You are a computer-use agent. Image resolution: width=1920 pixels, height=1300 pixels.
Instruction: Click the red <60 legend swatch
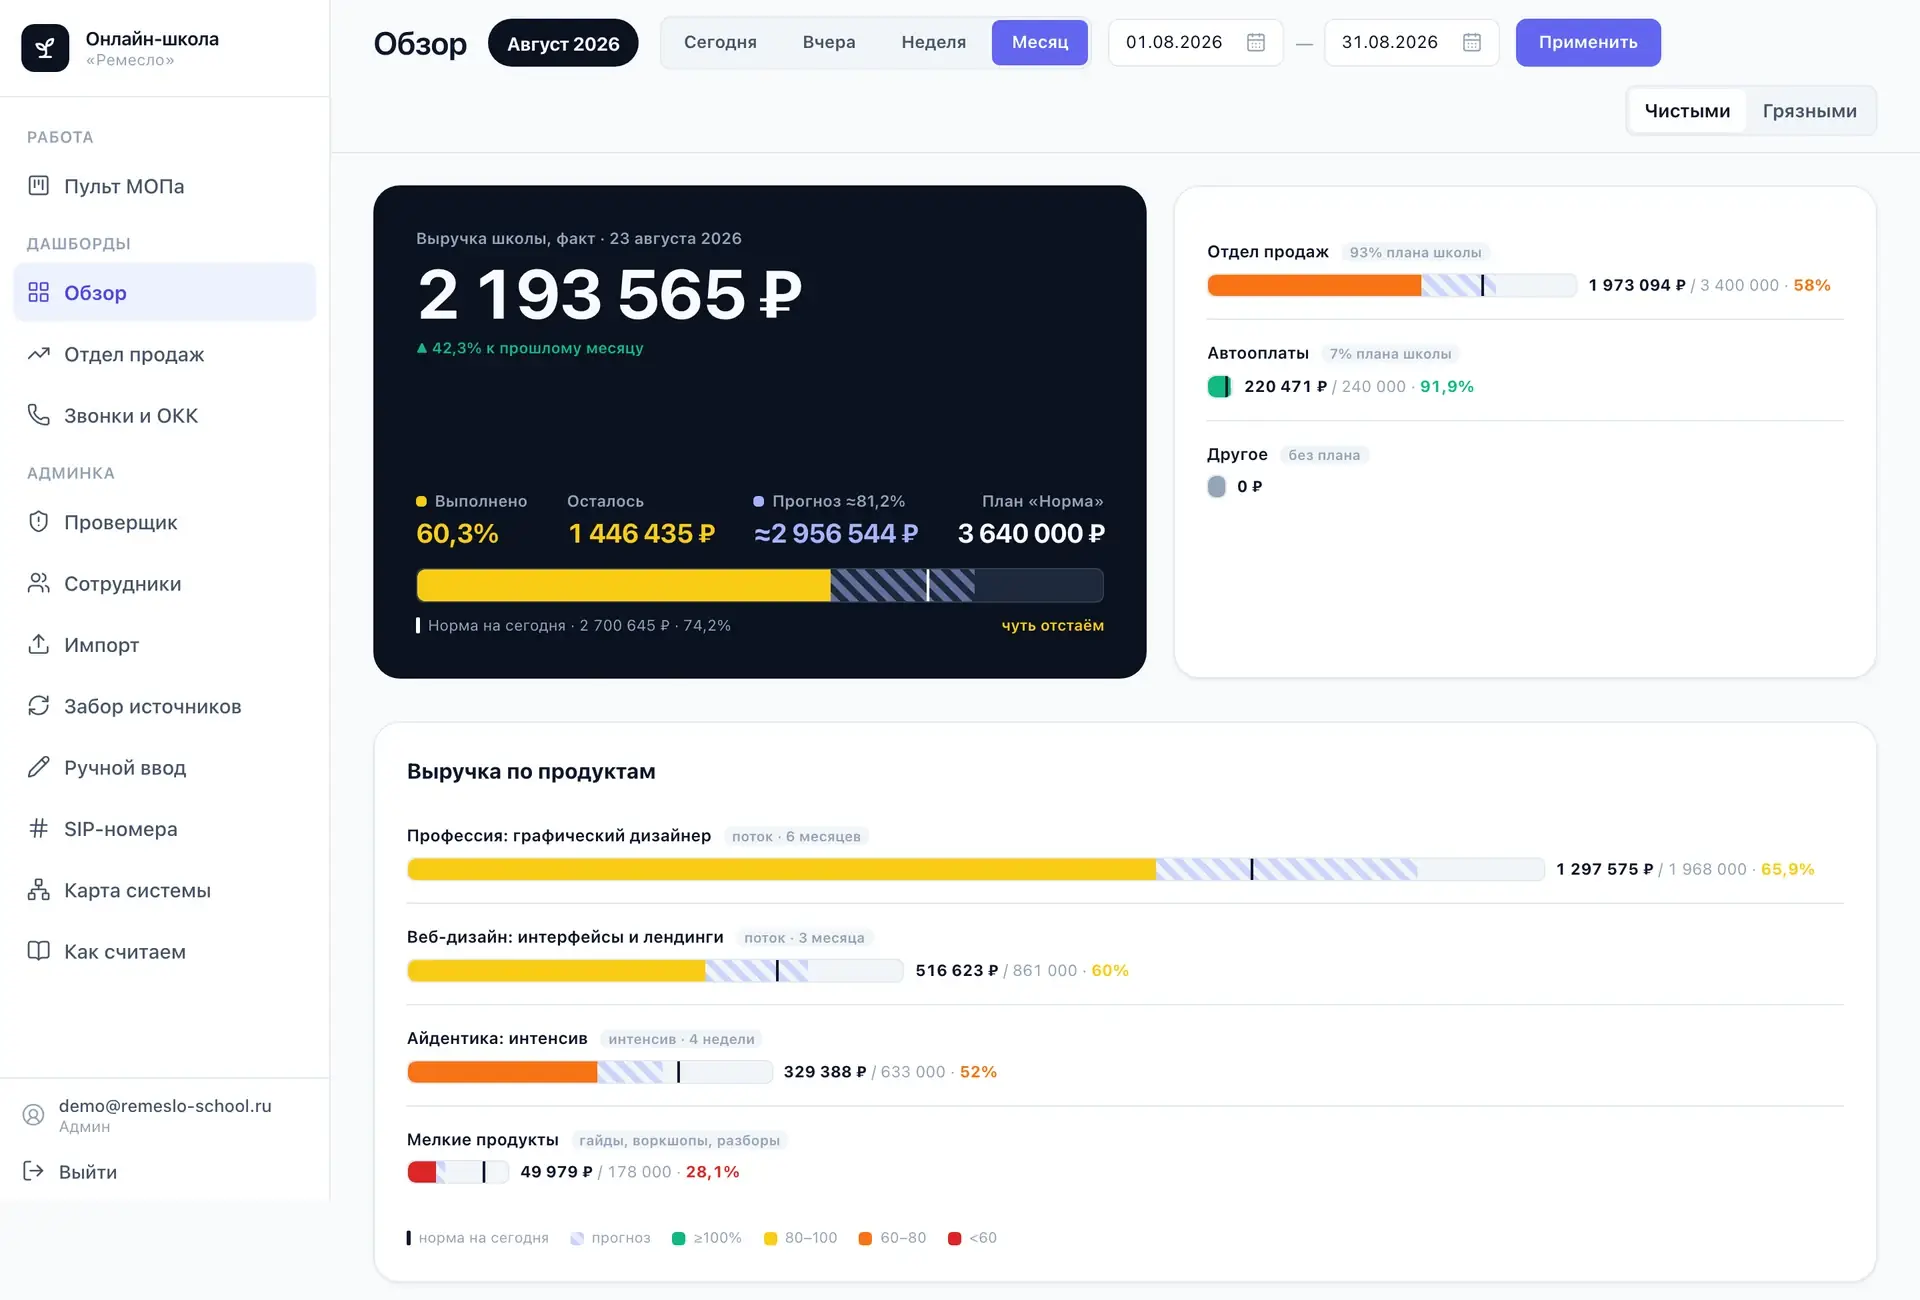(954, 1238)
